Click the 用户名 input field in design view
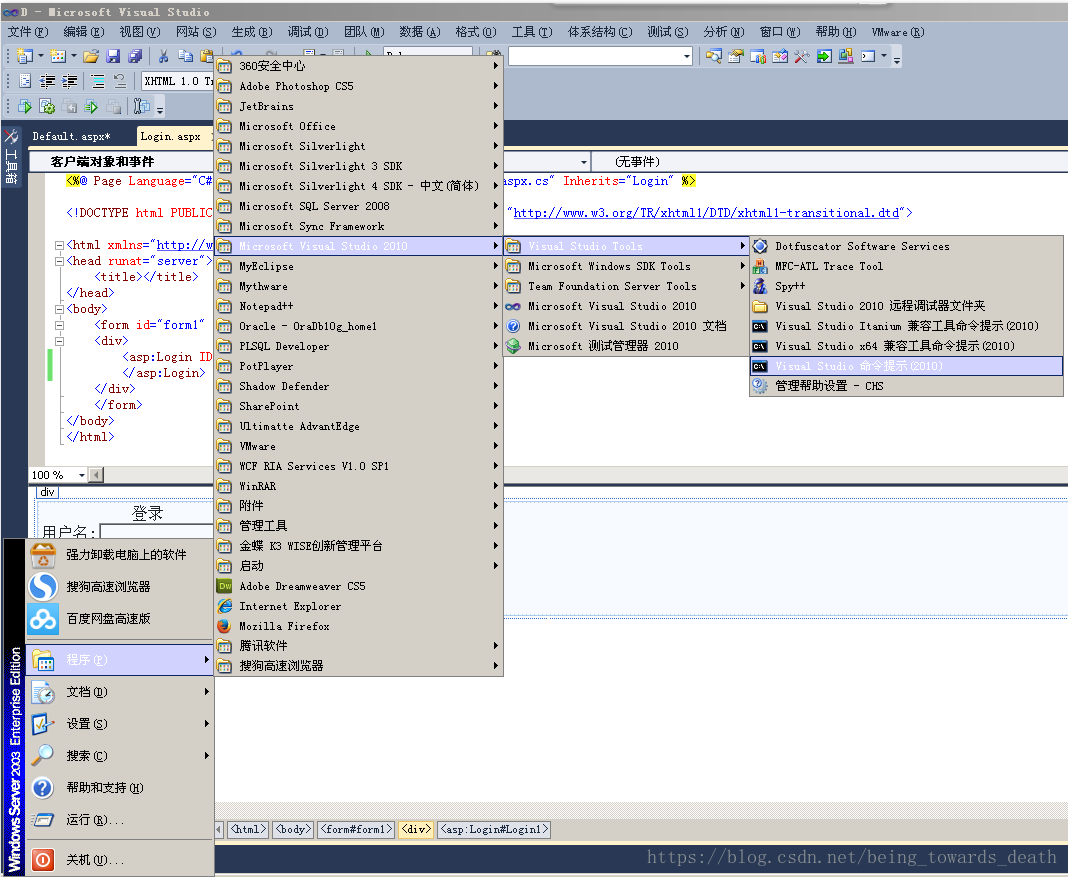 click(157, 531)
